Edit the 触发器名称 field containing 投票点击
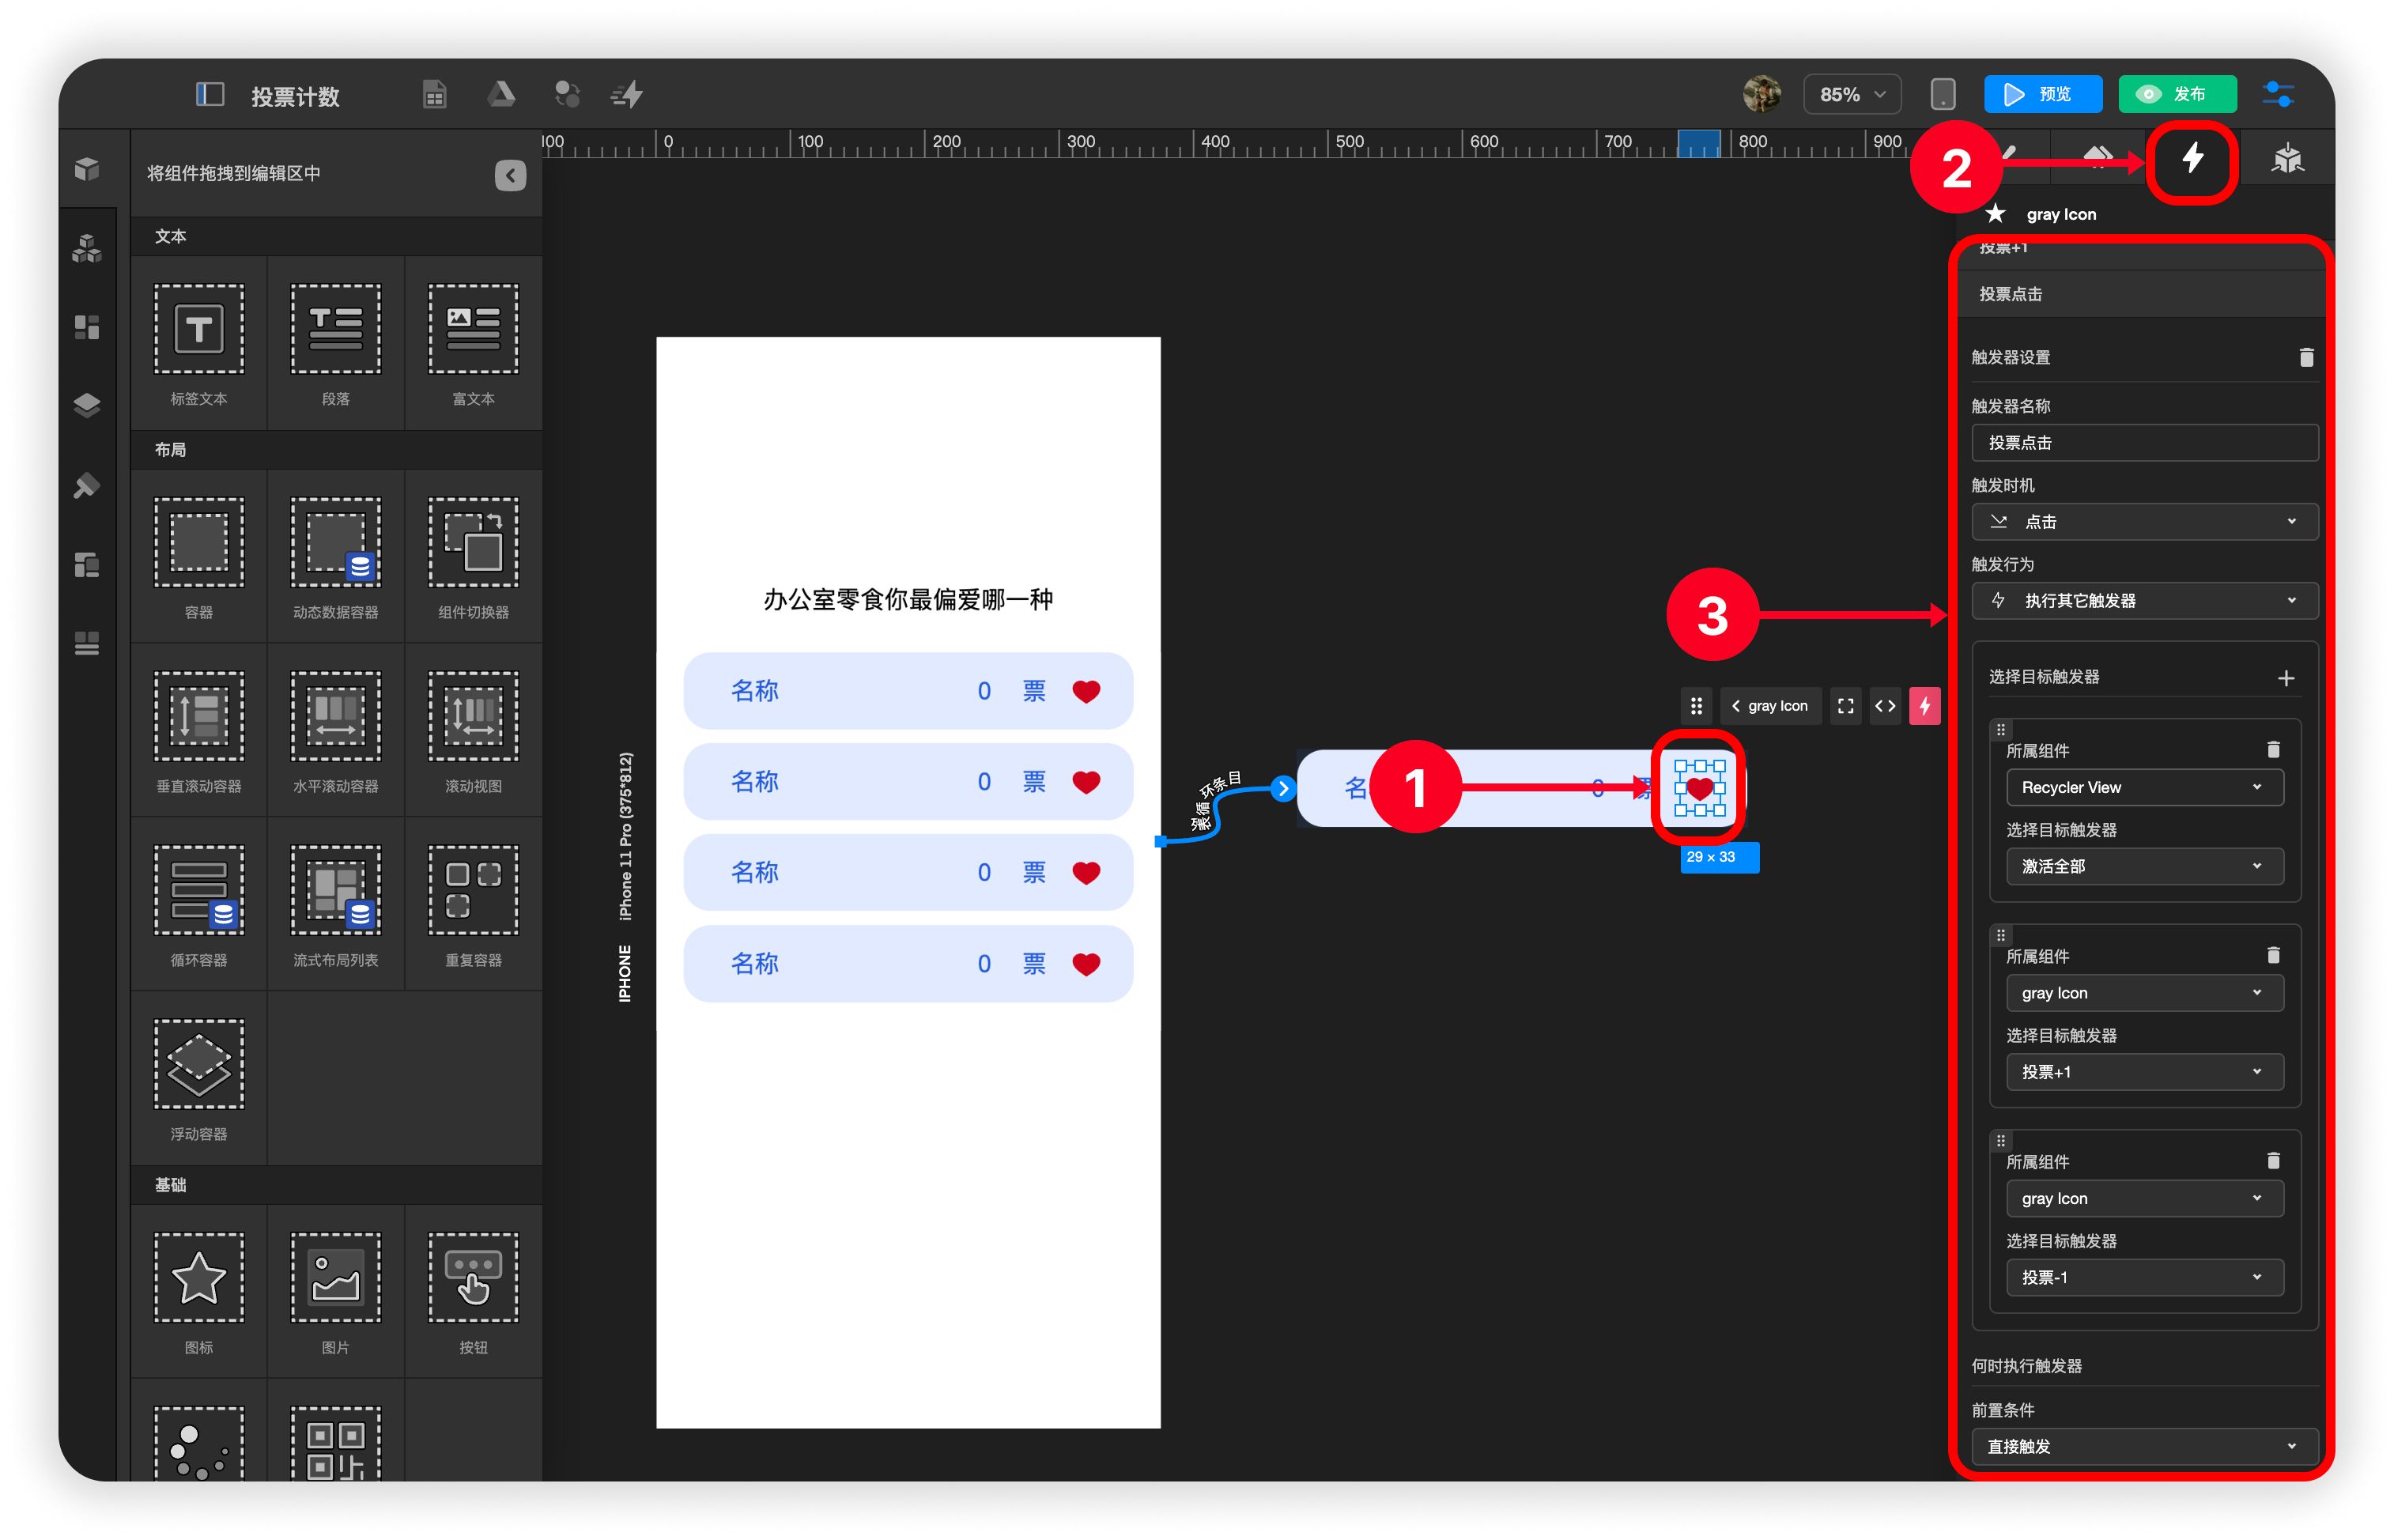2394x1540 pixels. pos(2144,442)
